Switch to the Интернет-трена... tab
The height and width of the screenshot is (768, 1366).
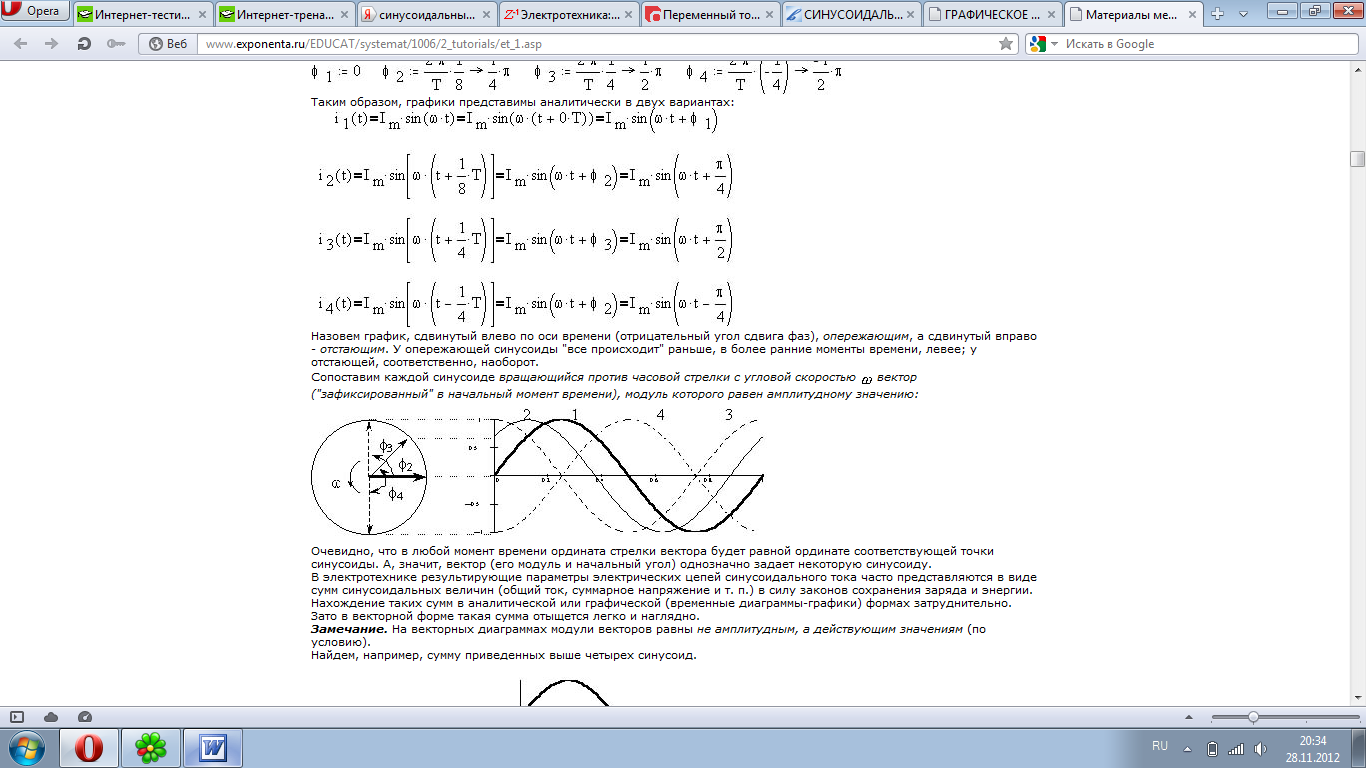coord(284,14)
